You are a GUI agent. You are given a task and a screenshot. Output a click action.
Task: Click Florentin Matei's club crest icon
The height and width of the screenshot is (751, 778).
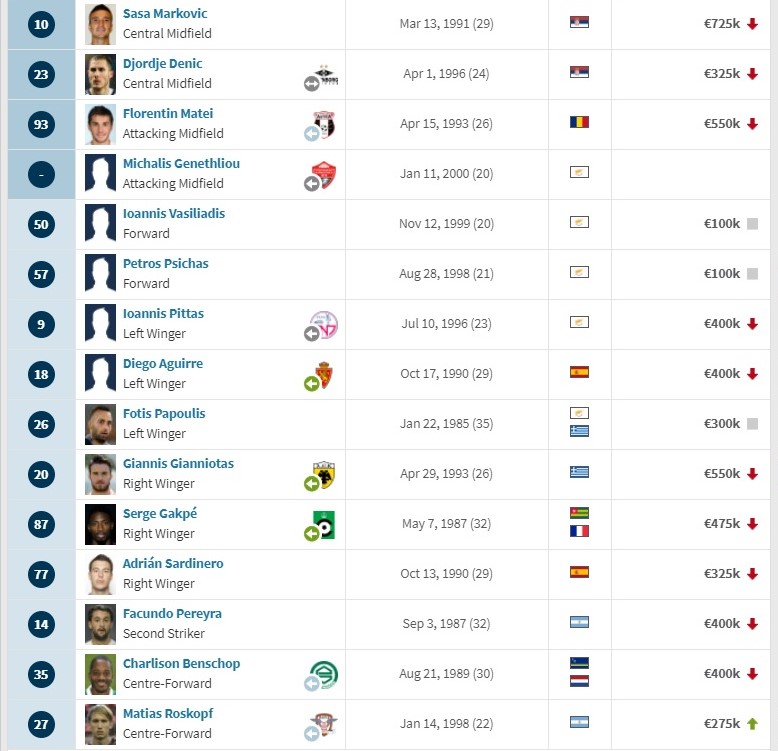tap(324, 124)
